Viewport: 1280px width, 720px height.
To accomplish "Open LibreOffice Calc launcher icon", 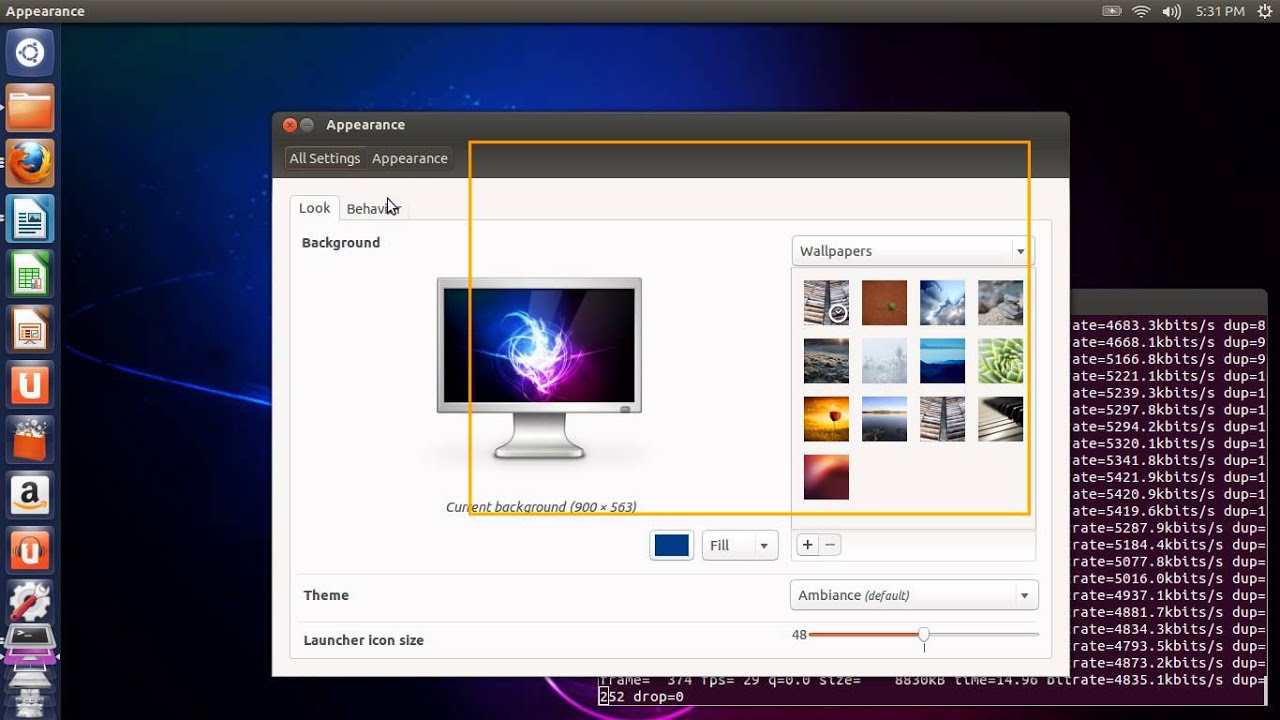I will [x=30, y=274].
